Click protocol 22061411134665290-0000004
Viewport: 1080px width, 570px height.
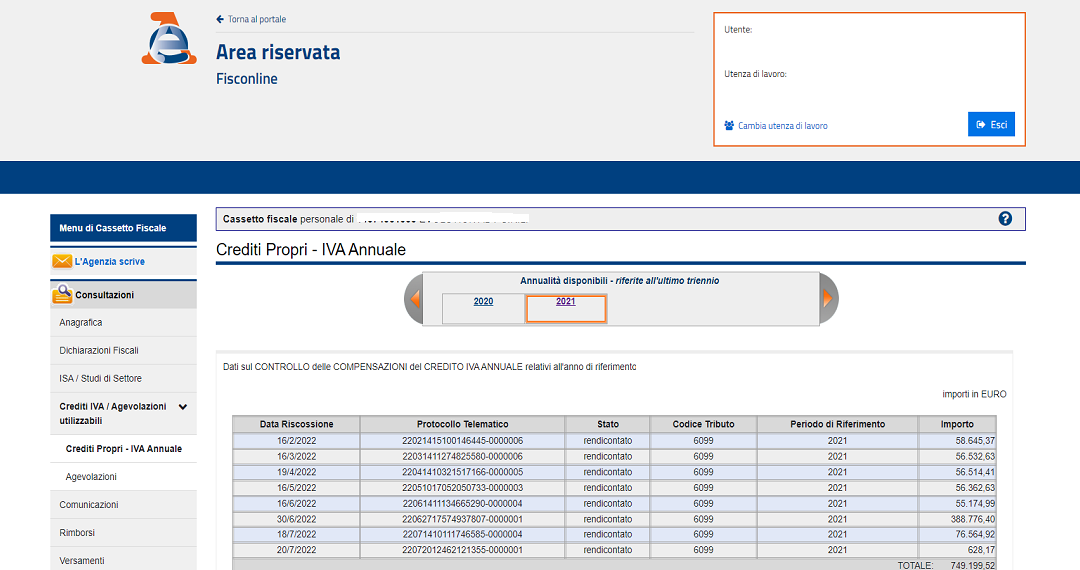click(x=462, y=503)
